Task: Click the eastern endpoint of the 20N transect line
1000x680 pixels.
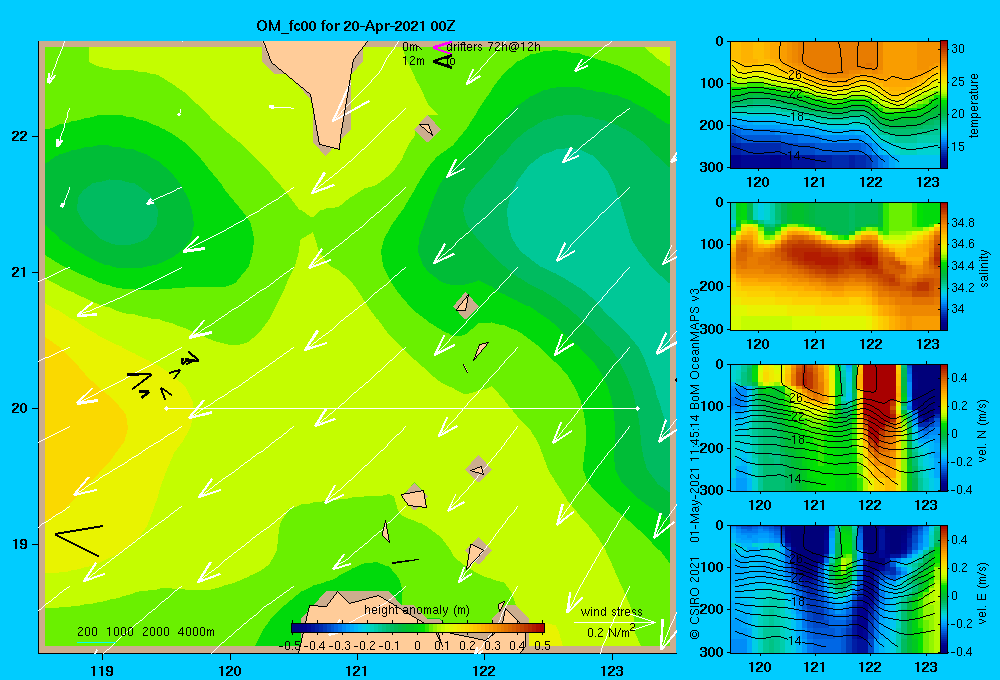Action: coord(638,408)
